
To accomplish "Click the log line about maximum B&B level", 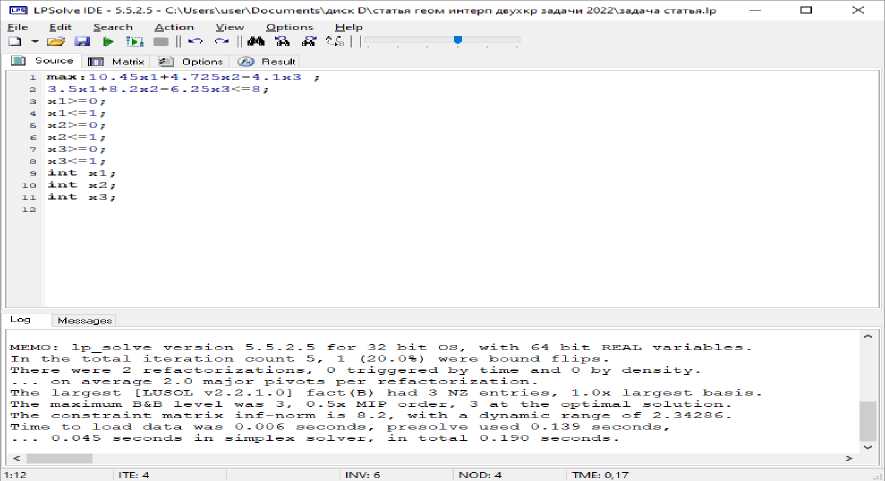I will point(371,404).
